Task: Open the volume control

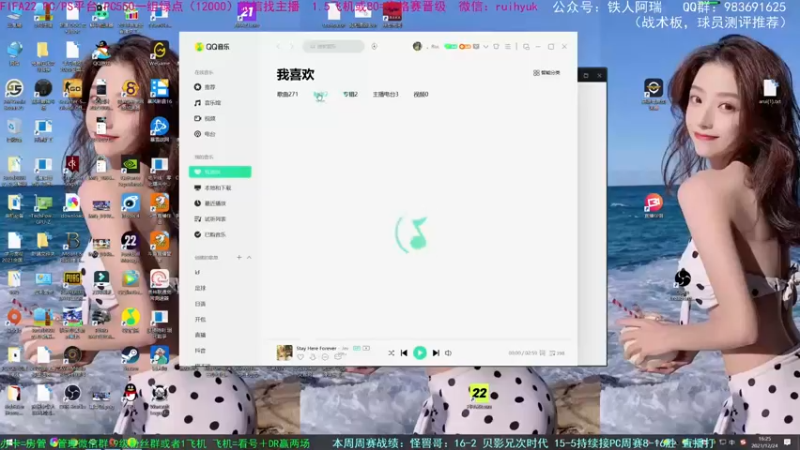Action: tap(448, 353)
